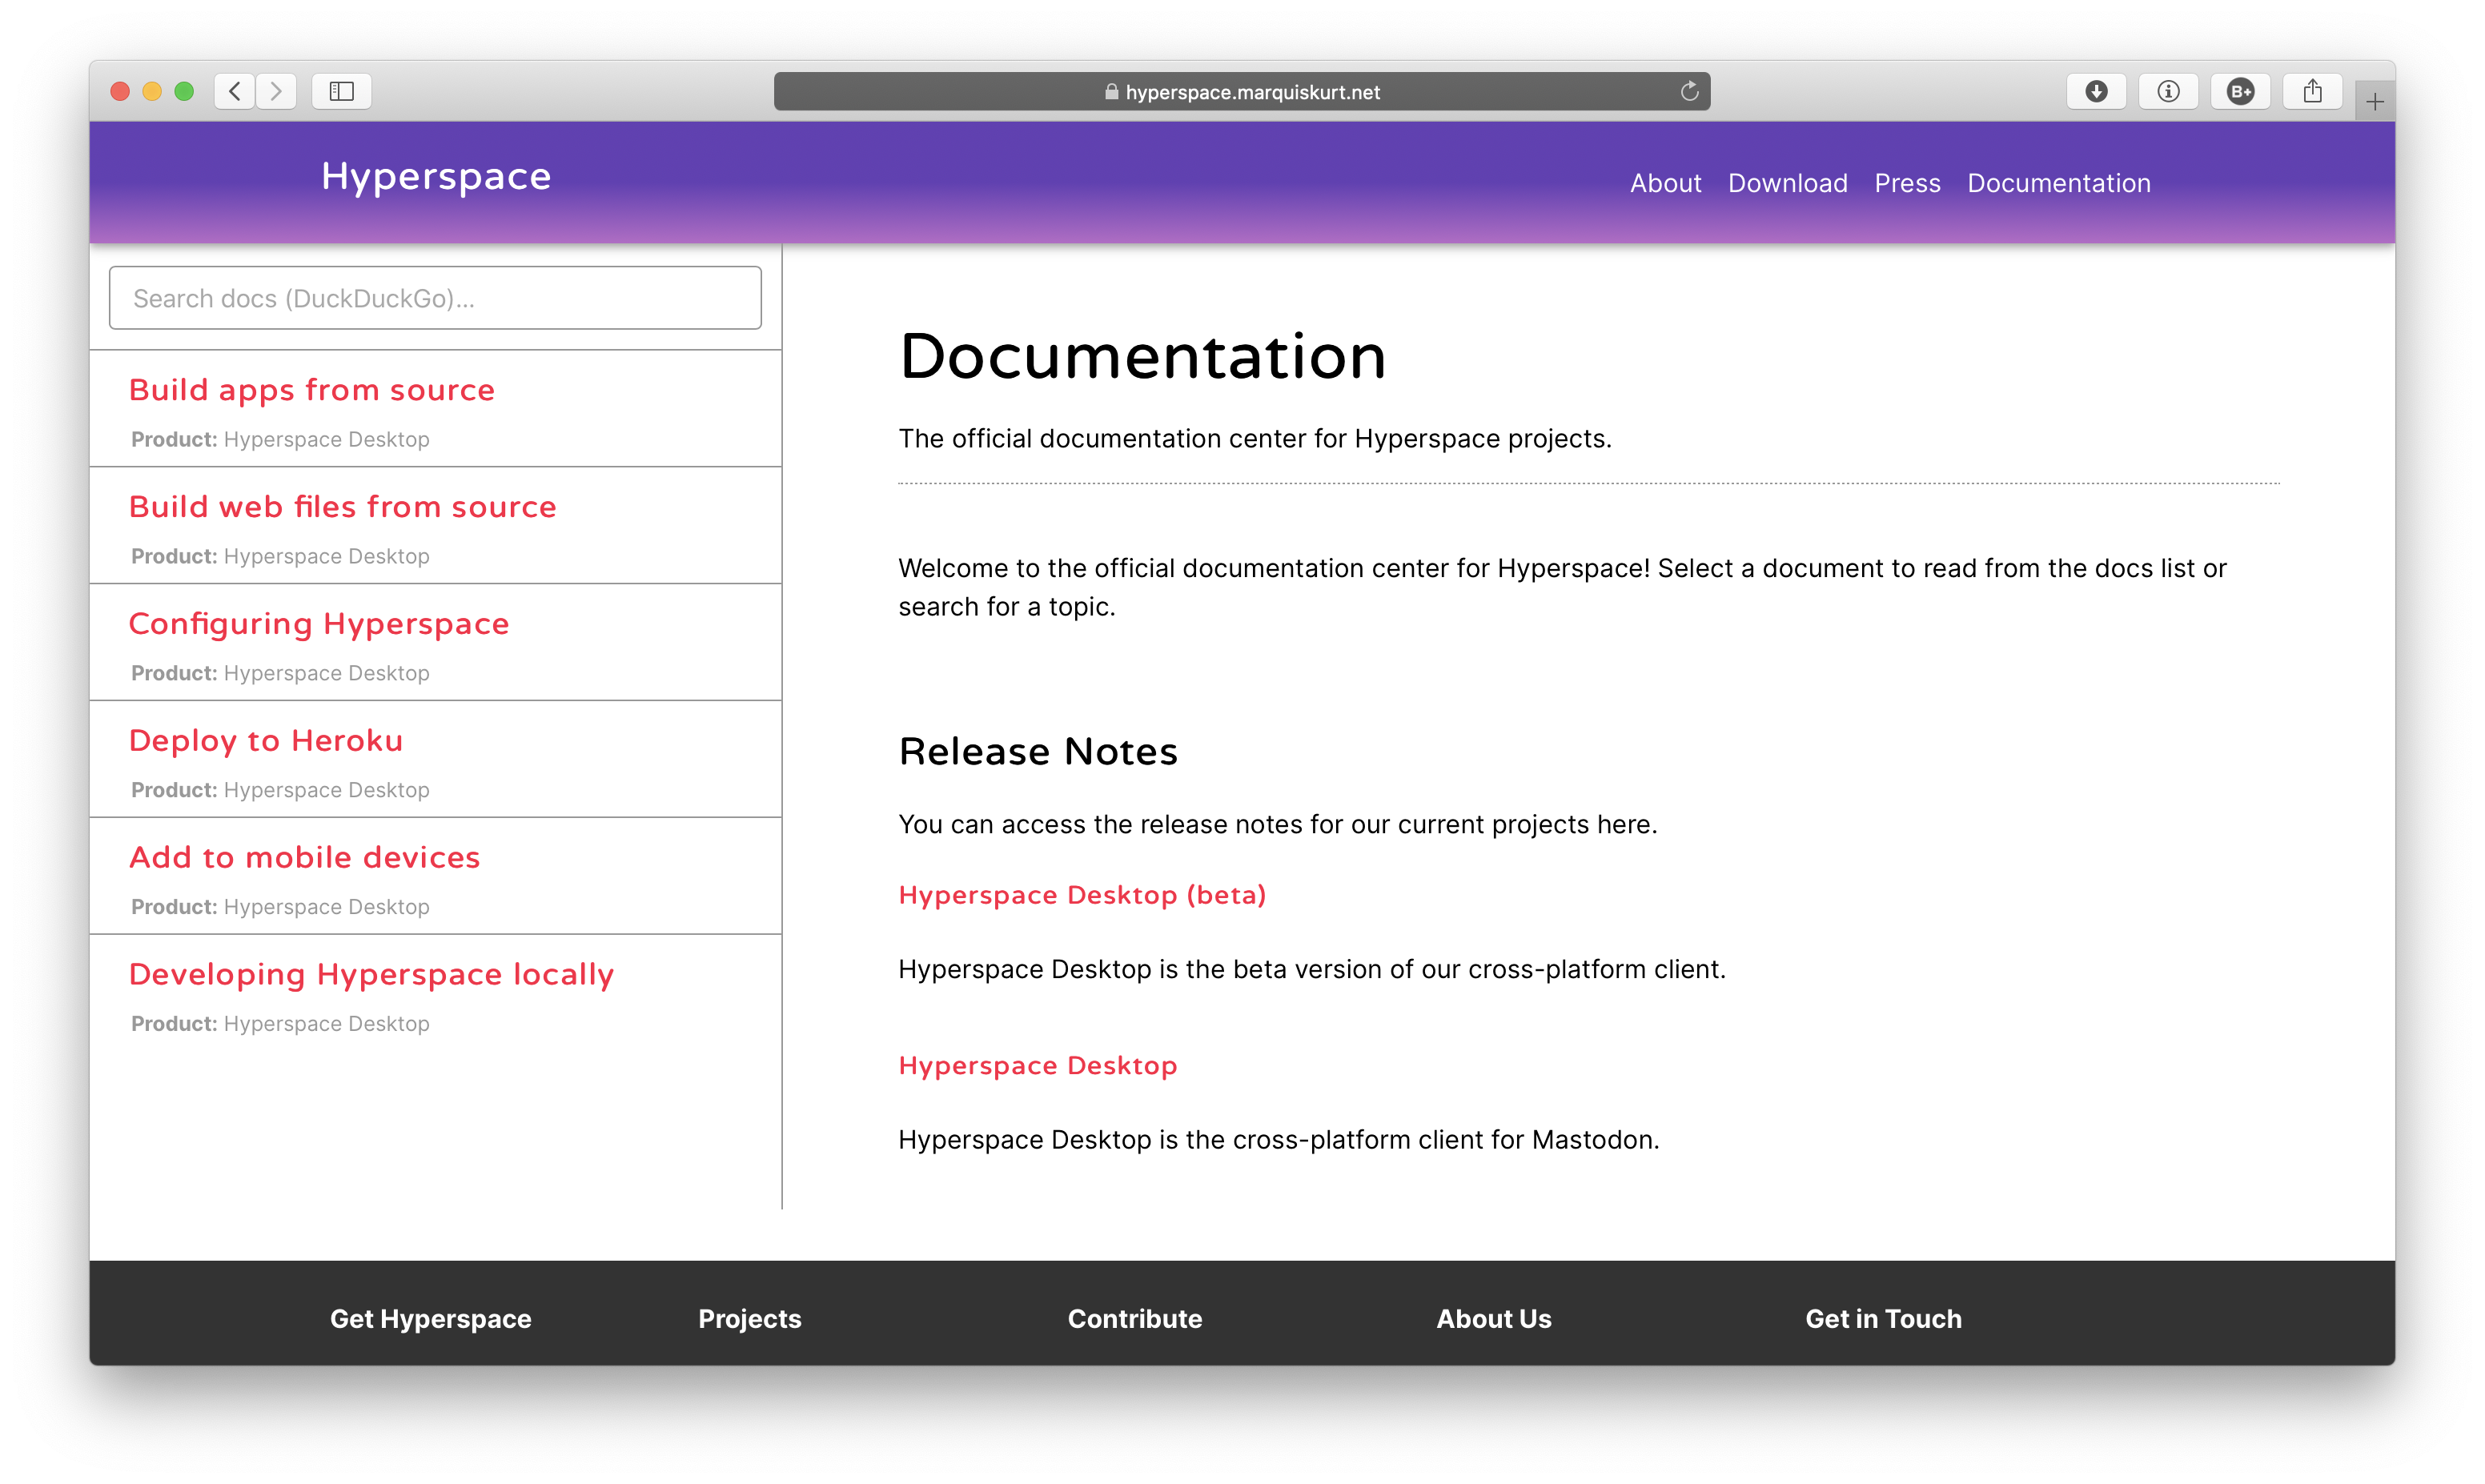Image resolution: width=2485 pixels, height=1484 pixels.
Task: Open the Add to mobile devices doc
Action: pyautogui.click(x=305, y=858)
